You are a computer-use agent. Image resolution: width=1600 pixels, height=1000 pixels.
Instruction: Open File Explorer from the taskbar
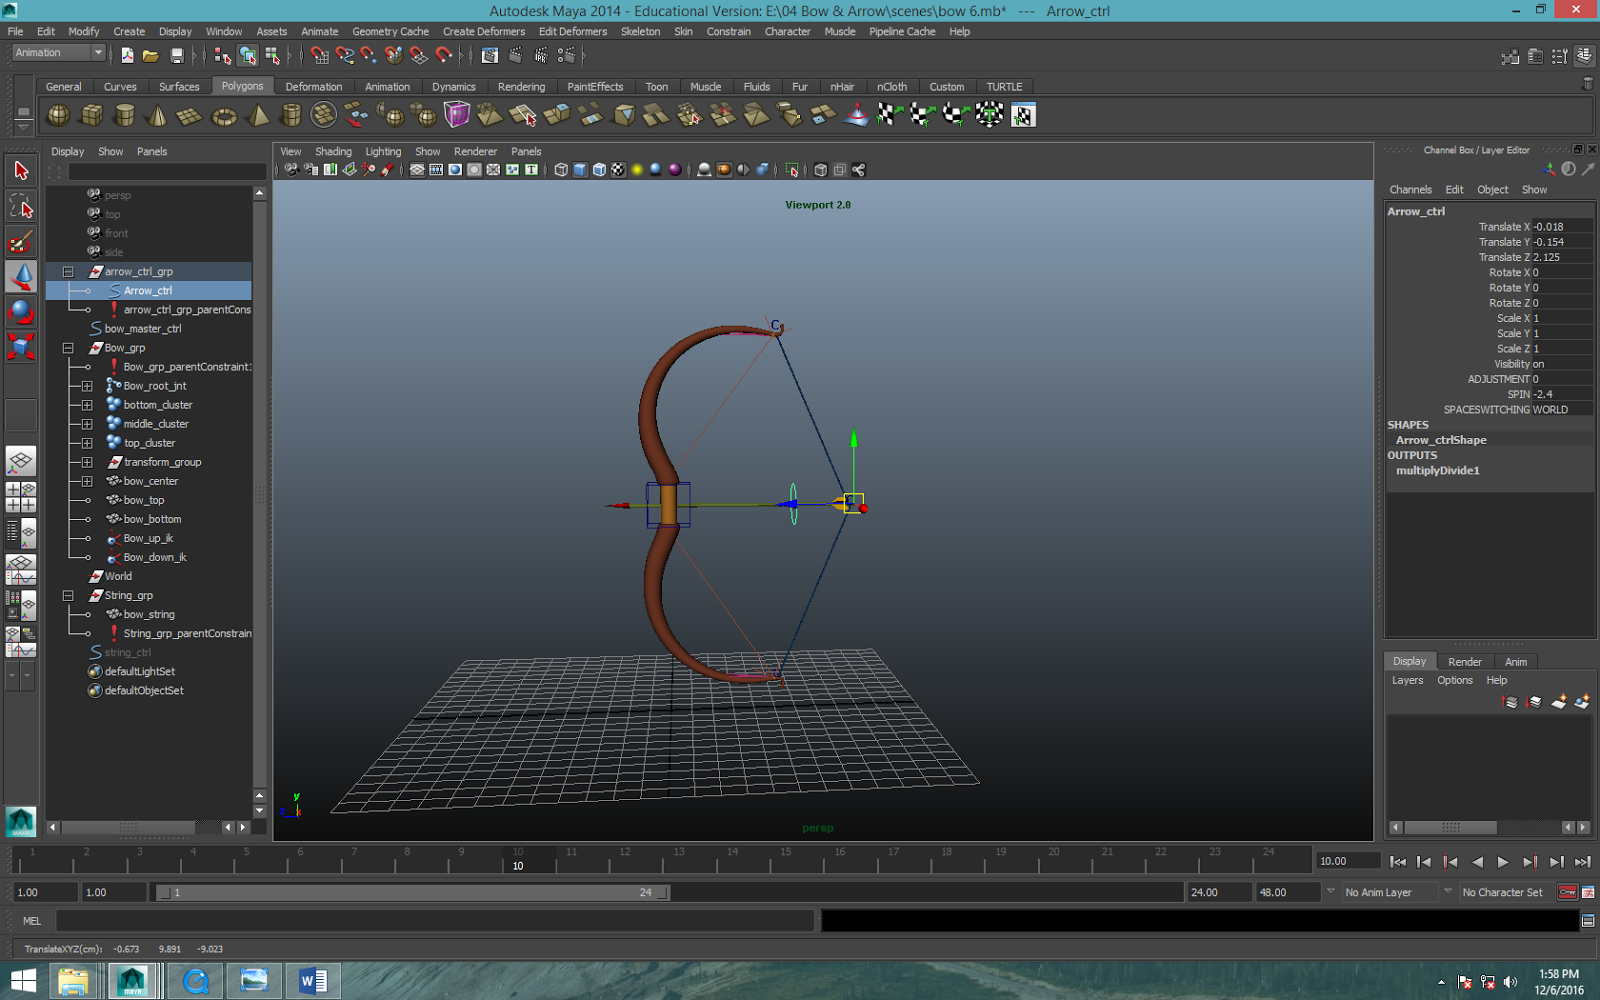[x=73, y=981]
